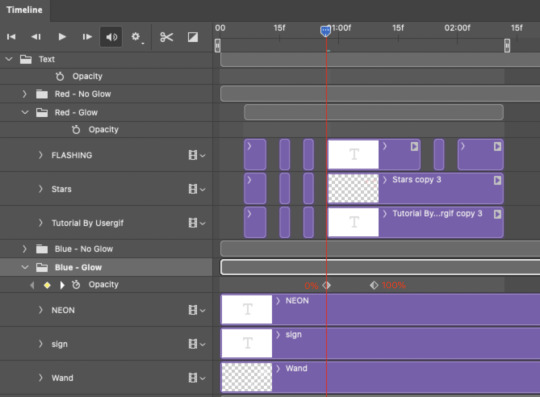Select the Stars copy 3 clip
This screenshot has width=540, height=397.
416,189
